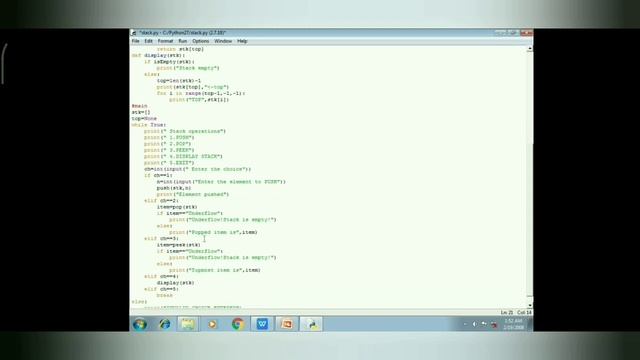This screenshot has width=640, height=360.
Task: Click the 'top=None' line
Action: (144, 118)
